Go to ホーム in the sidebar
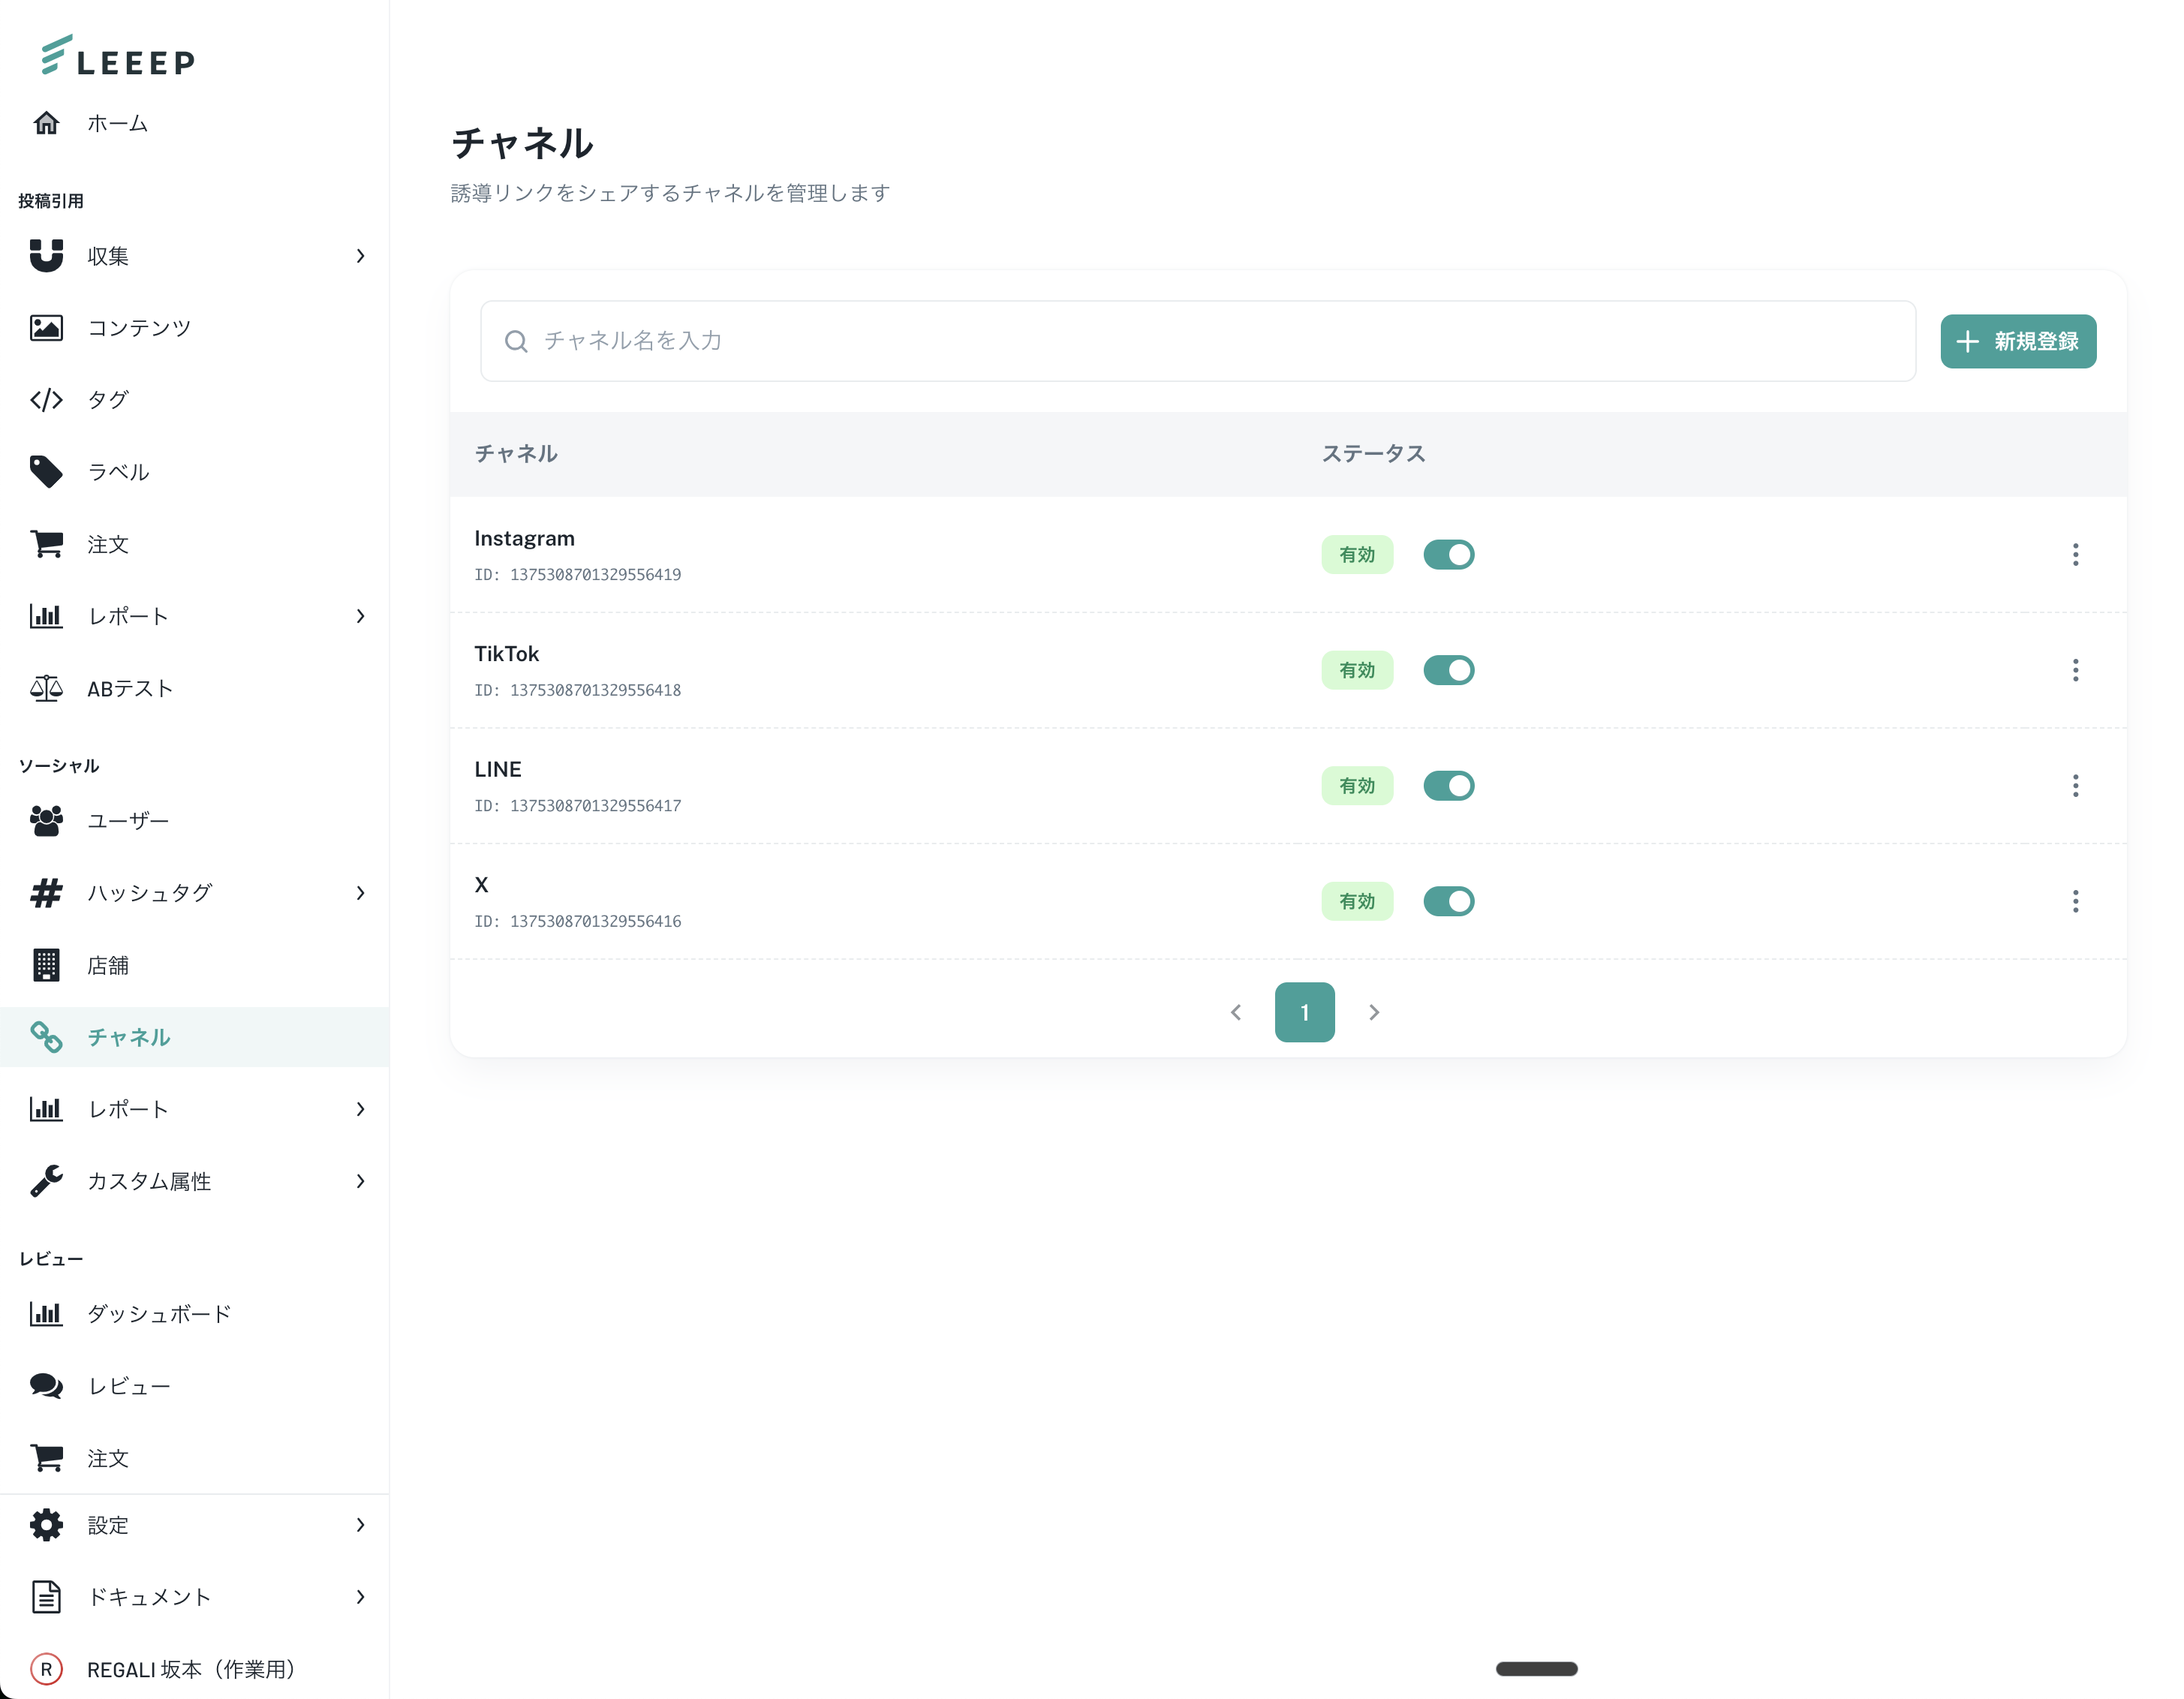 pyautogui.click(x=117, y=123)
